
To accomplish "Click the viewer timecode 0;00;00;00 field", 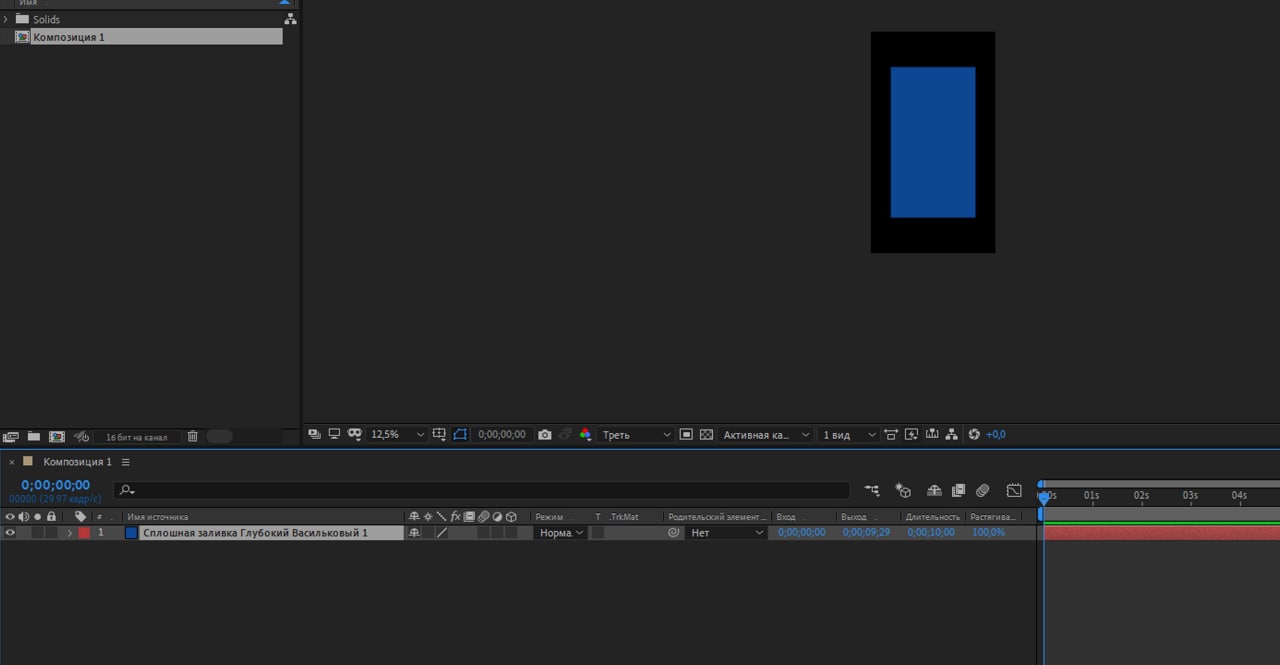I will click(502, 435).
